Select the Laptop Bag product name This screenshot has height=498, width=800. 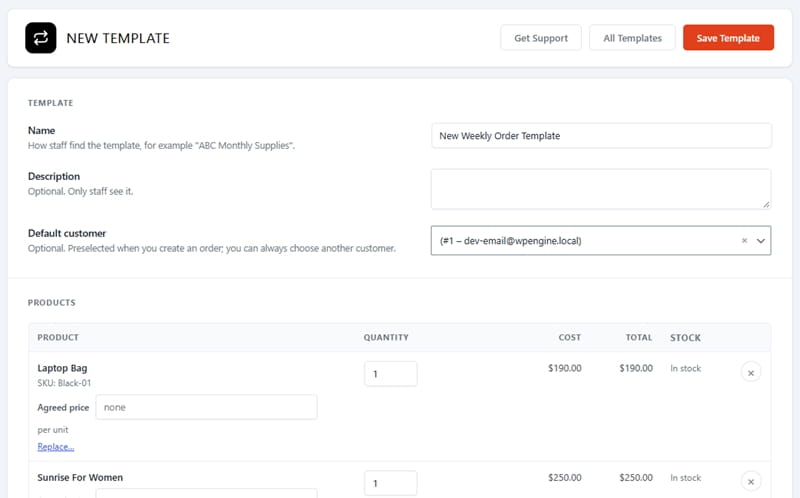click(62, 368)
